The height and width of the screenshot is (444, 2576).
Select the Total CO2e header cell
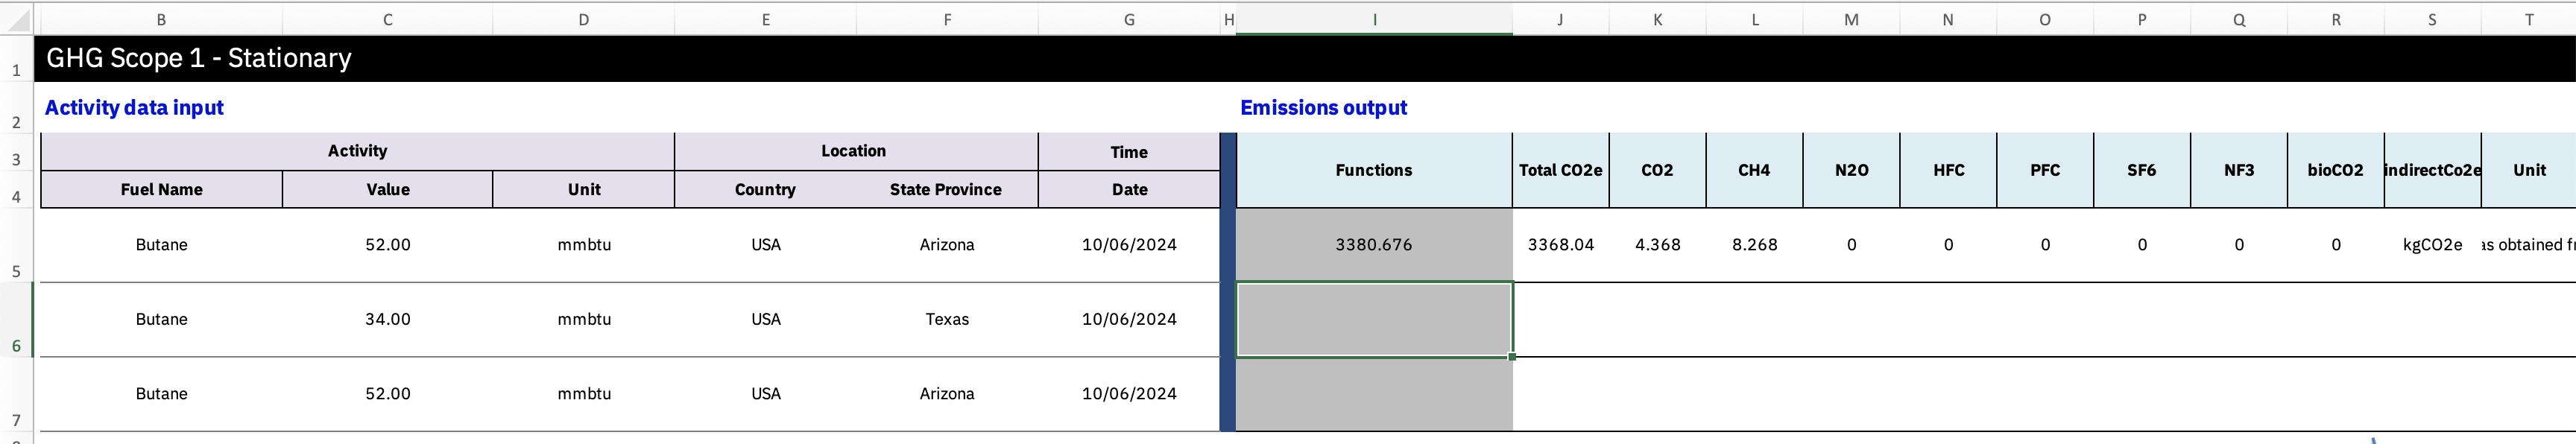(1560, 170)
